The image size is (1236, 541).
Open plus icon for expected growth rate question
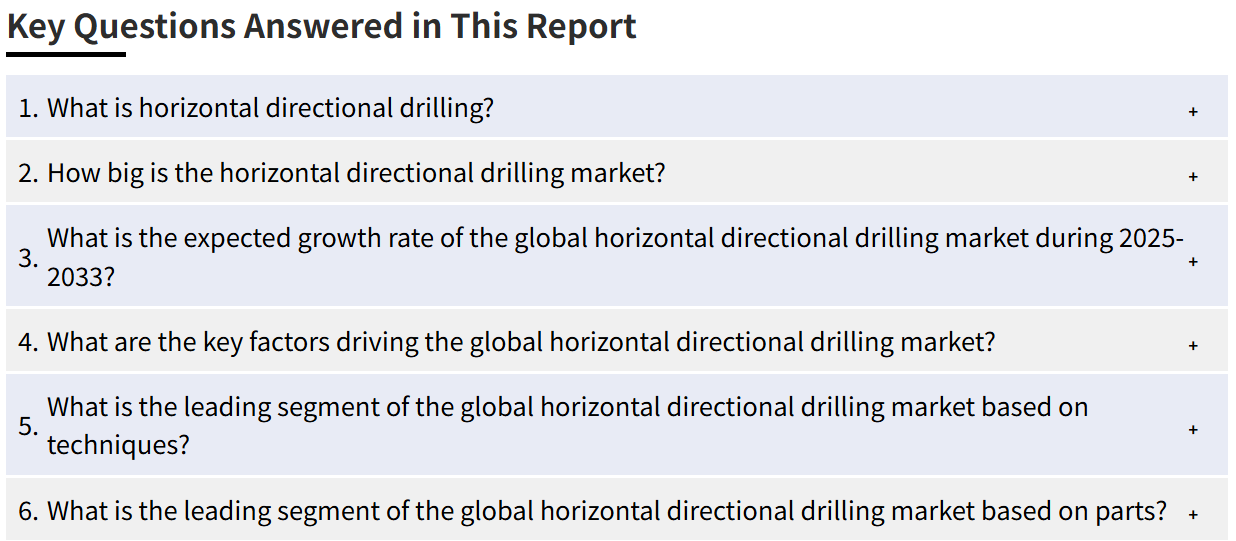pos(1193,261)
